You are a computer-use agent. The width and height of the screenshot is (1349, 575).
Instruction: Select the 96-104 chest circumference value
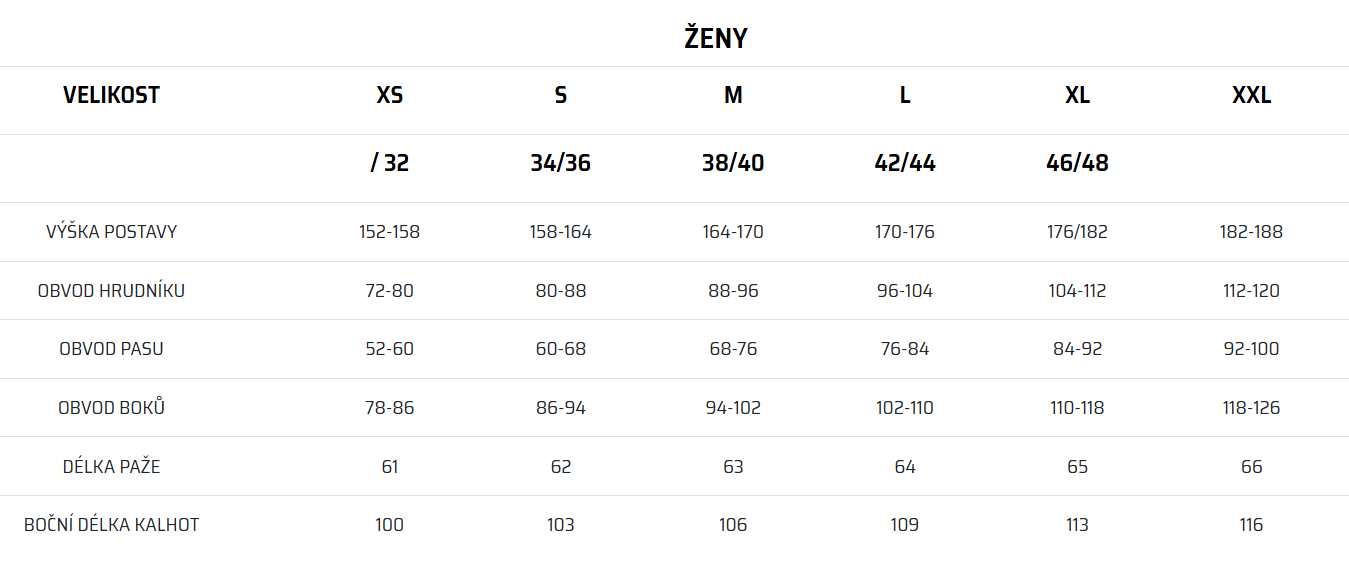click(905, 291)
